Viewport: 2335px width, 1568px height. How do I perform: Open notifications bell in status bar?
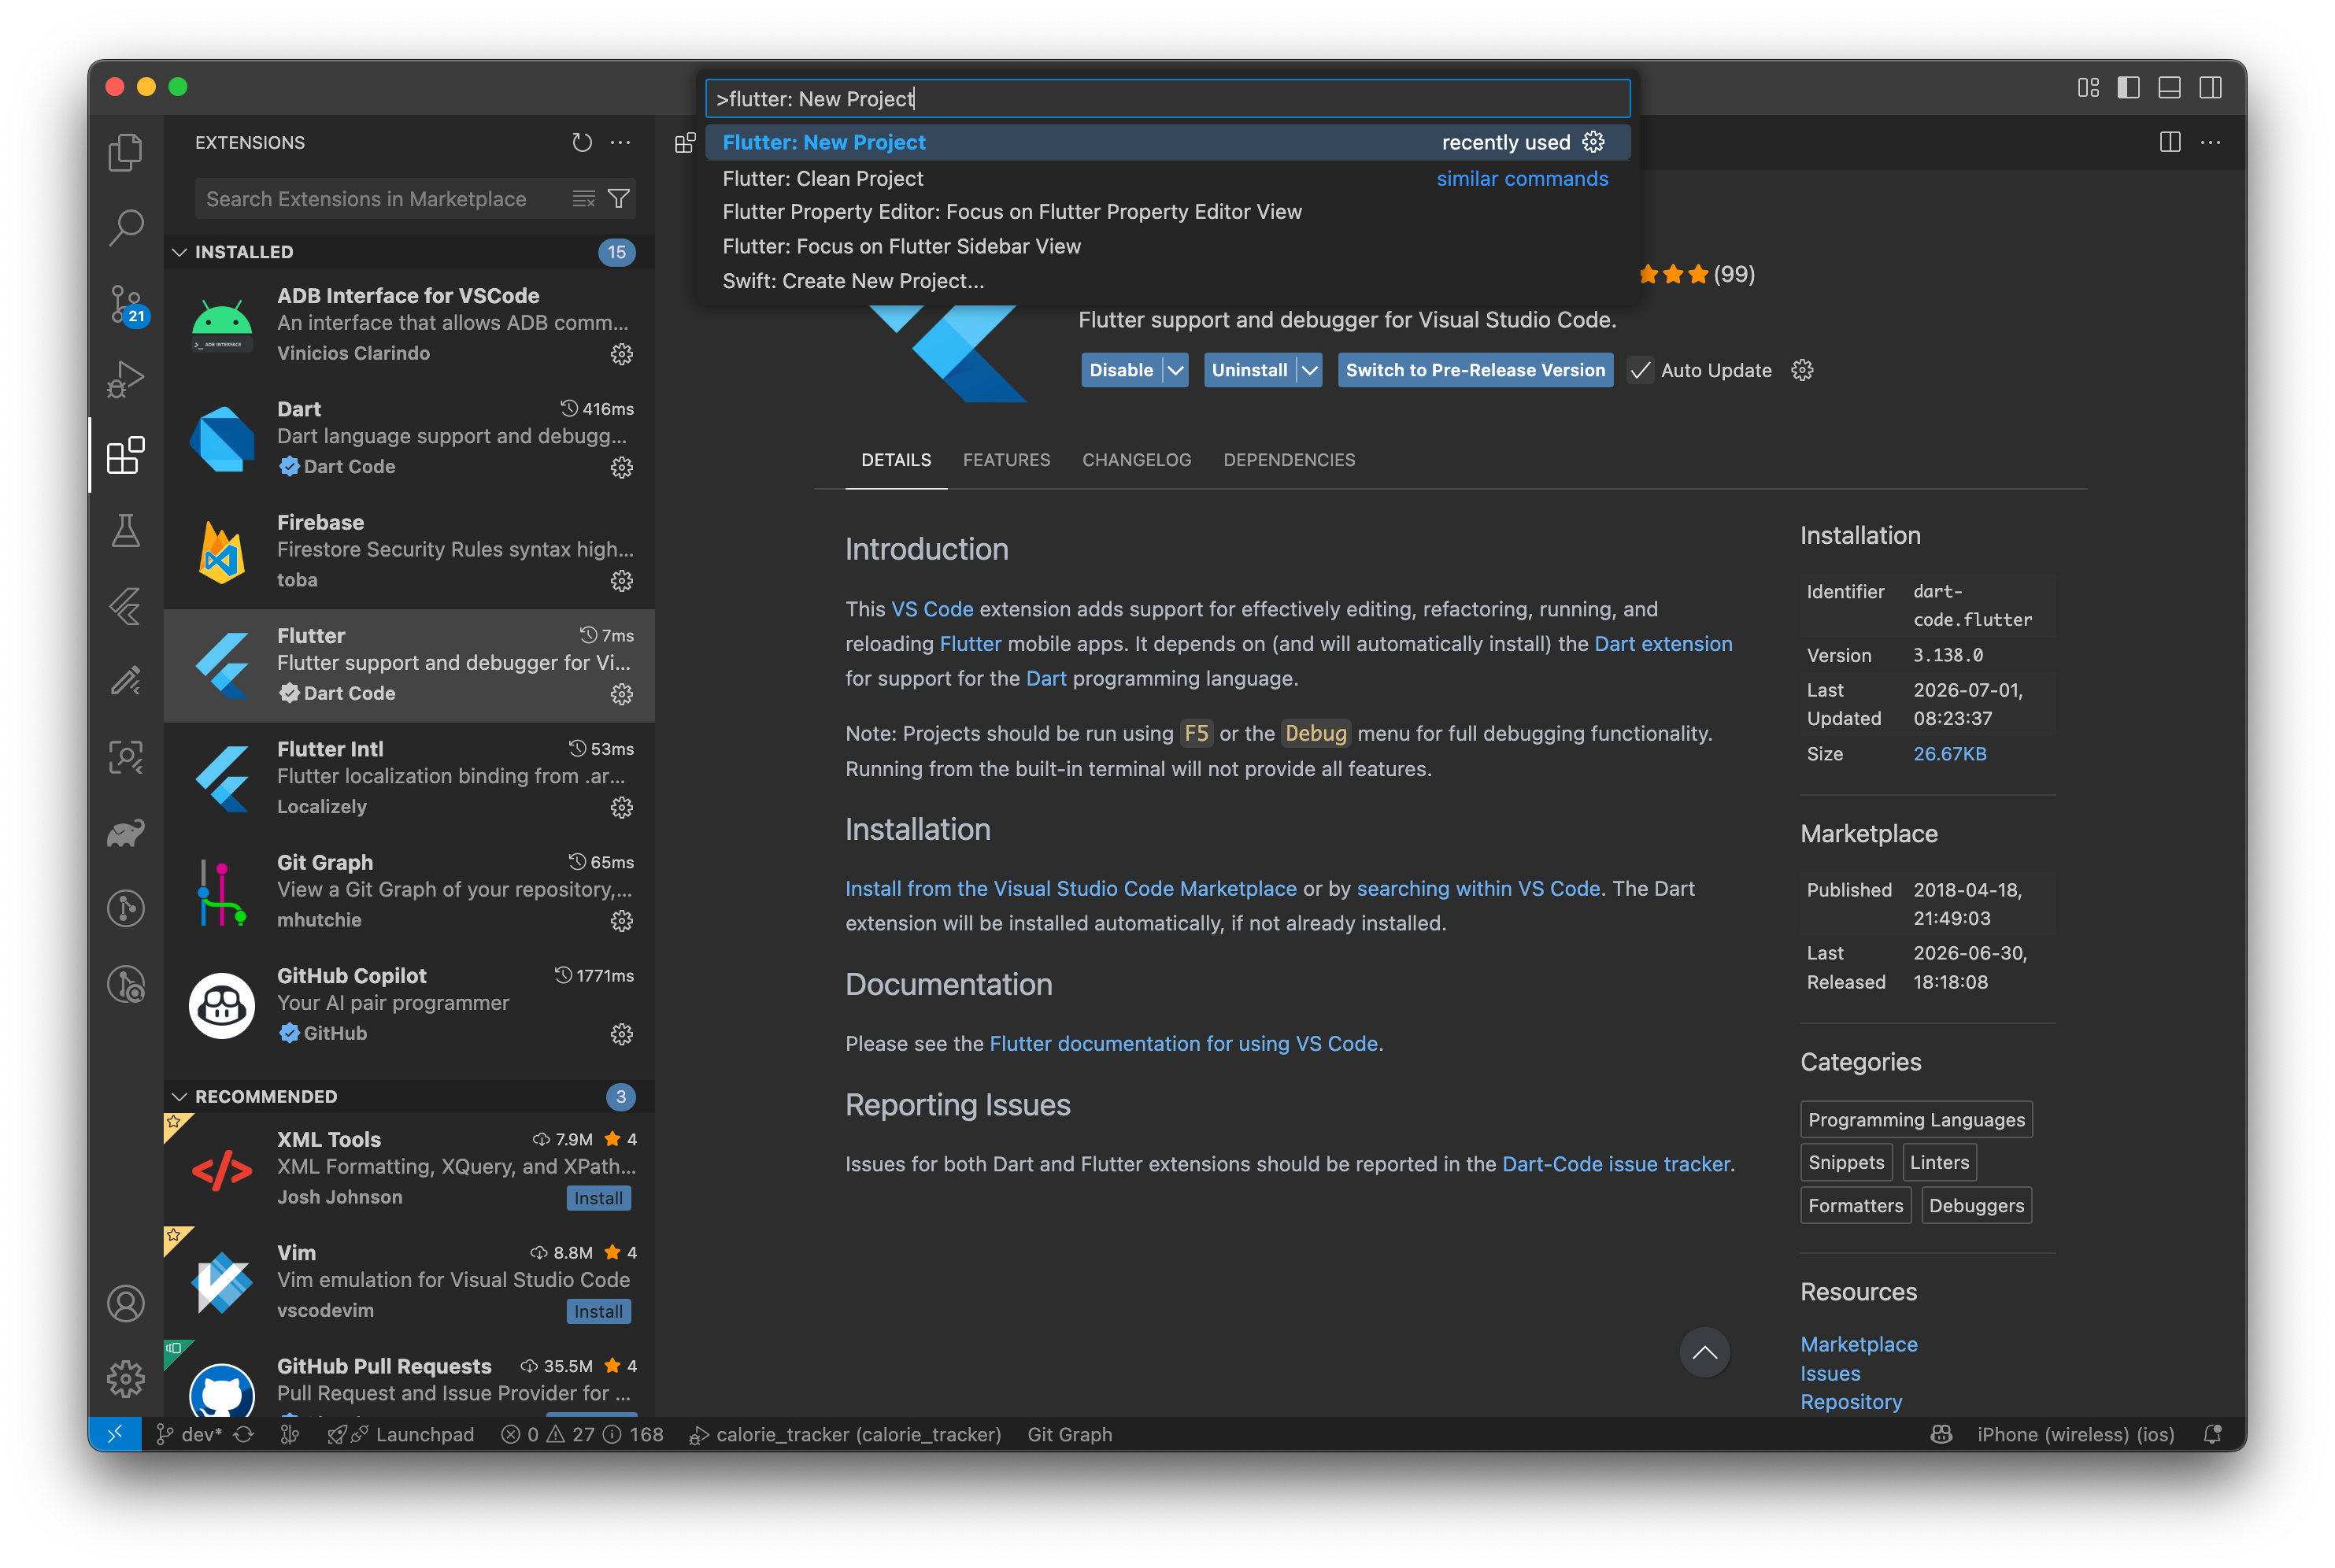(x=2213, y=1435)
